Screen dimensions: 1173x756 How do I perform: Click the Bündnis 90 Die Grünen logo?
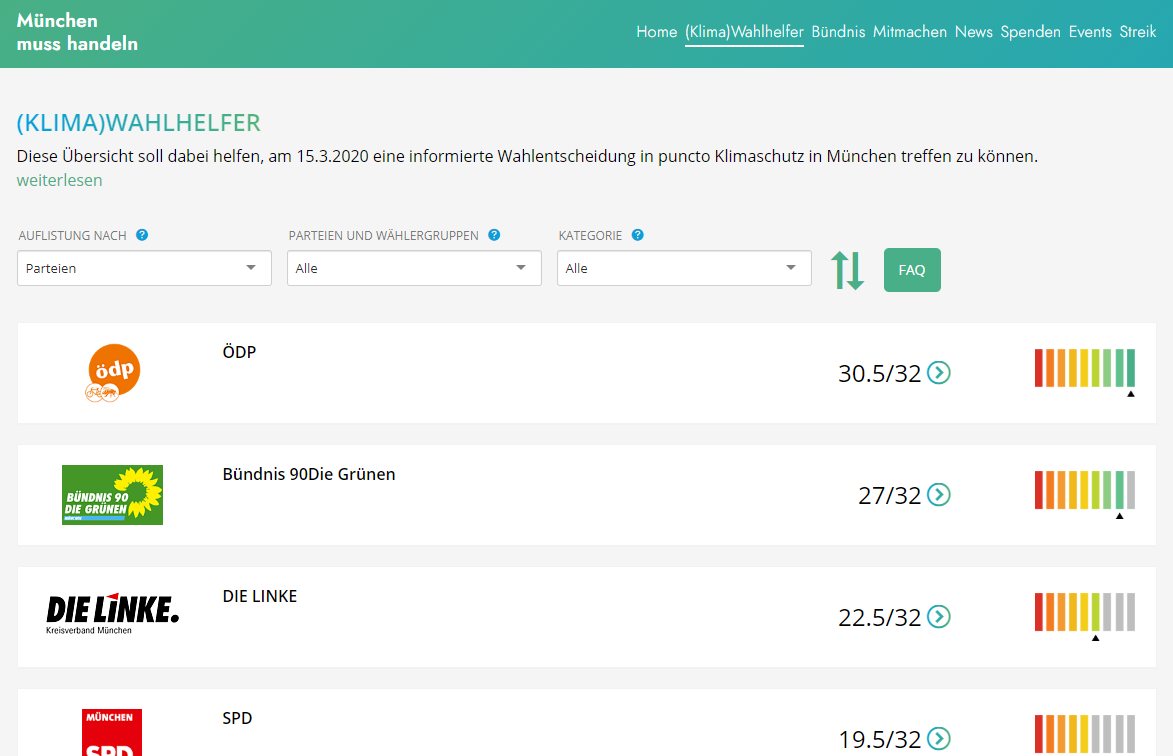point(112,495)
